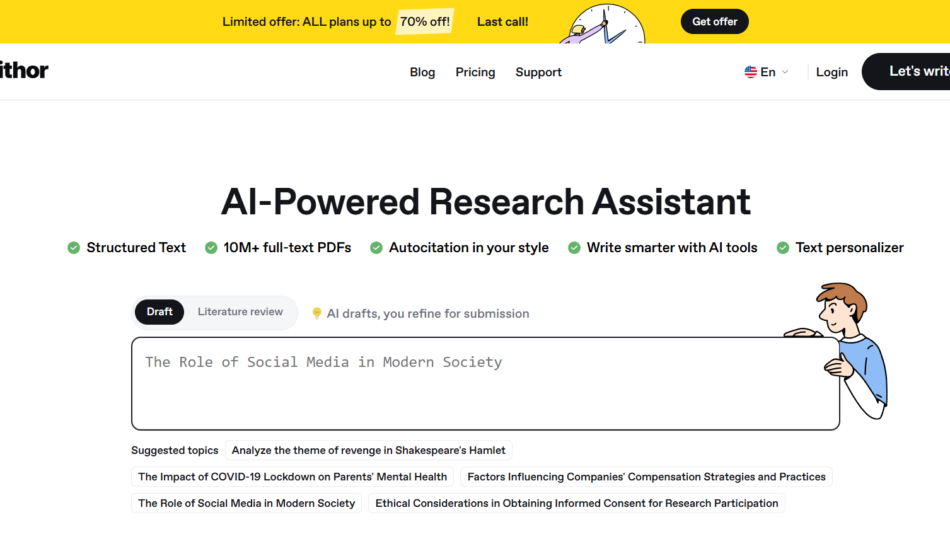Choose the Shakespeare's Hamlet revenge suggested topic
Viewport: 950px width, 534px height.
point(369,450)
